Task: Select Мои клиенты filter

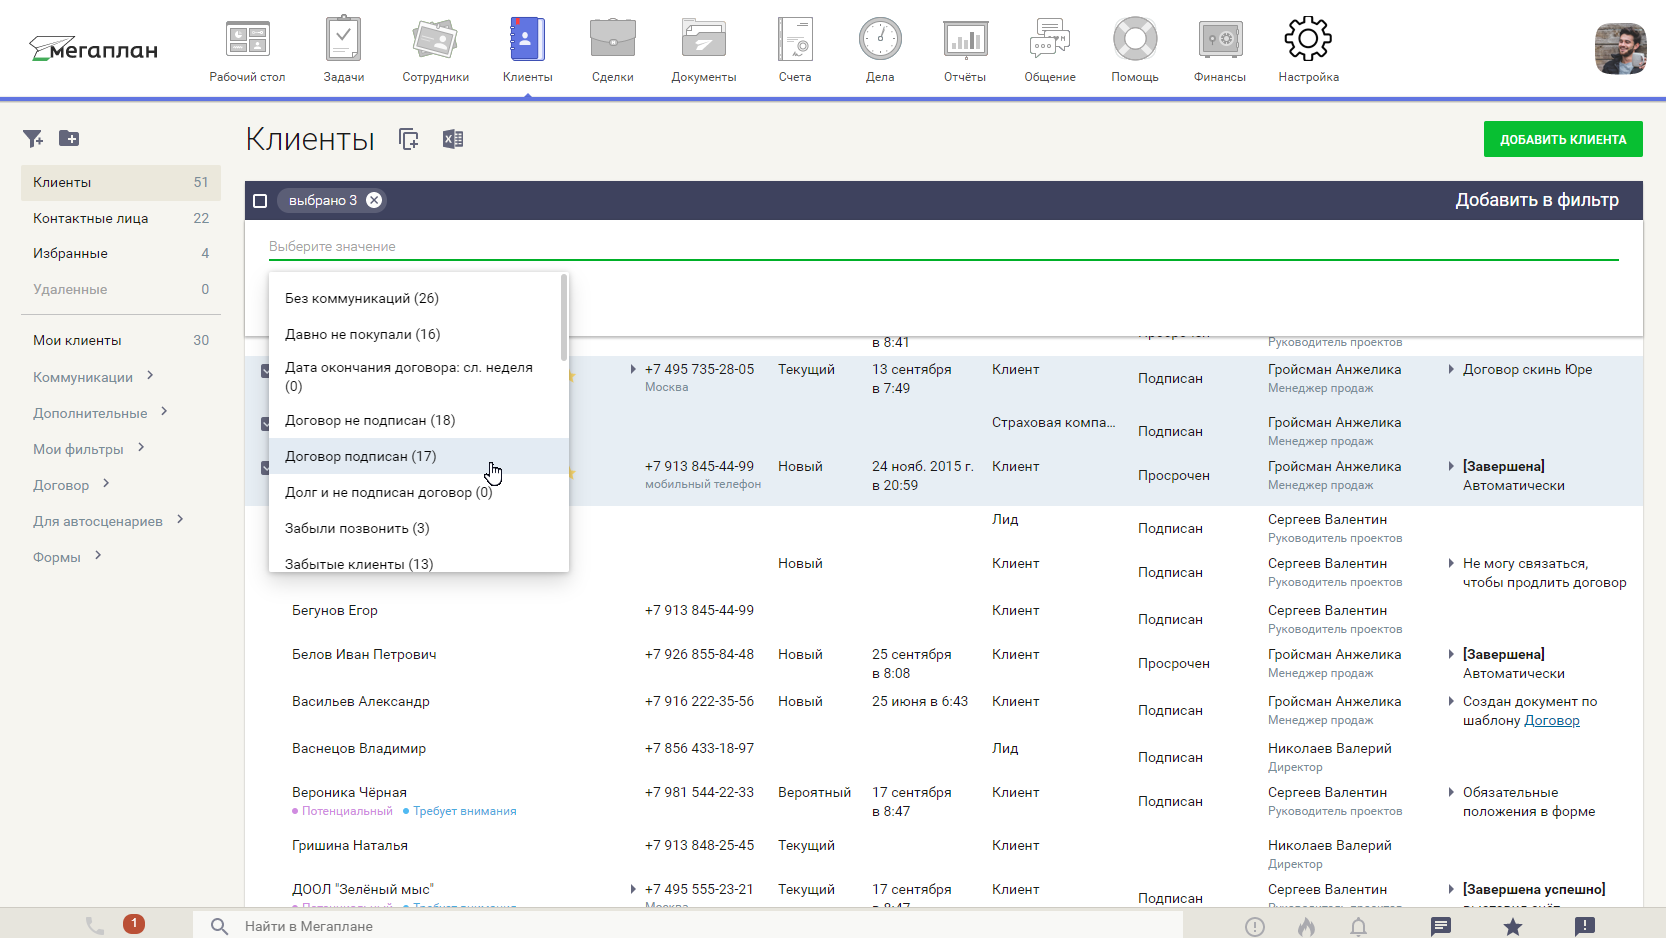Action: pyautogui.click(x=121, y=340)
